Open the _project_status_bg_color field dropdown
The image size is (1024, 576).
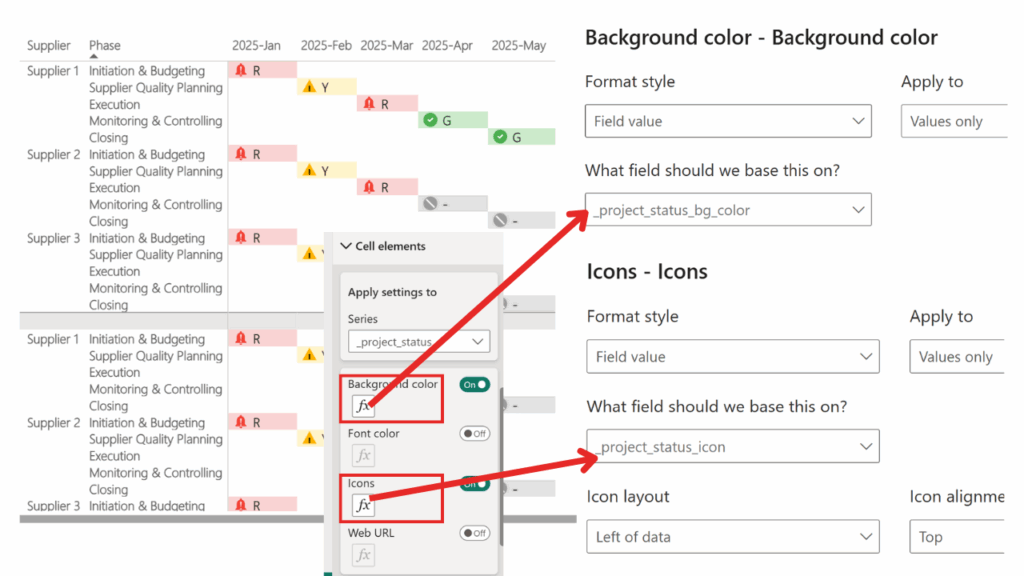(x=728, y=210)
